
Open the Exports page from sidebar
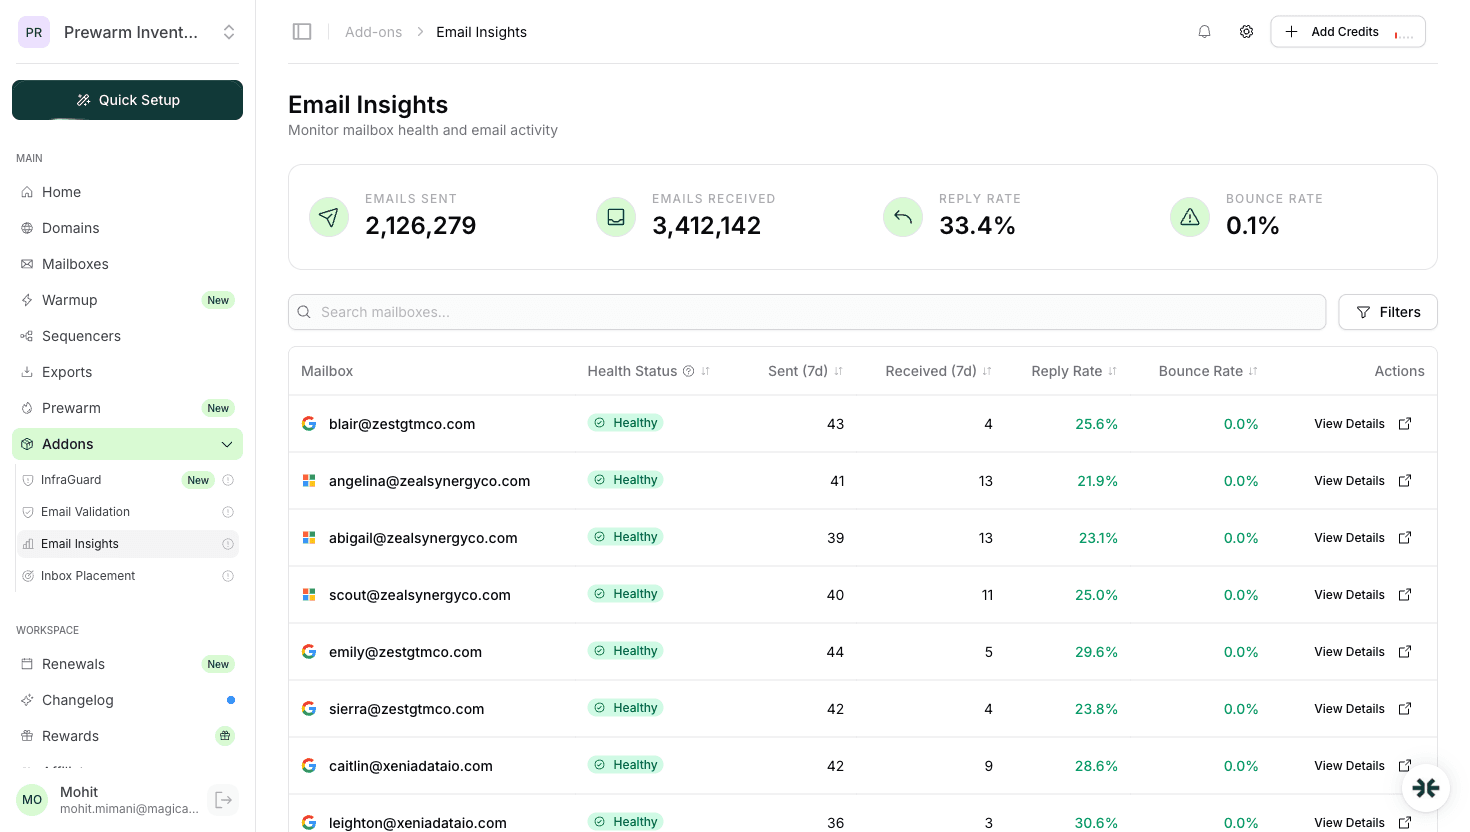pos(67,371)
